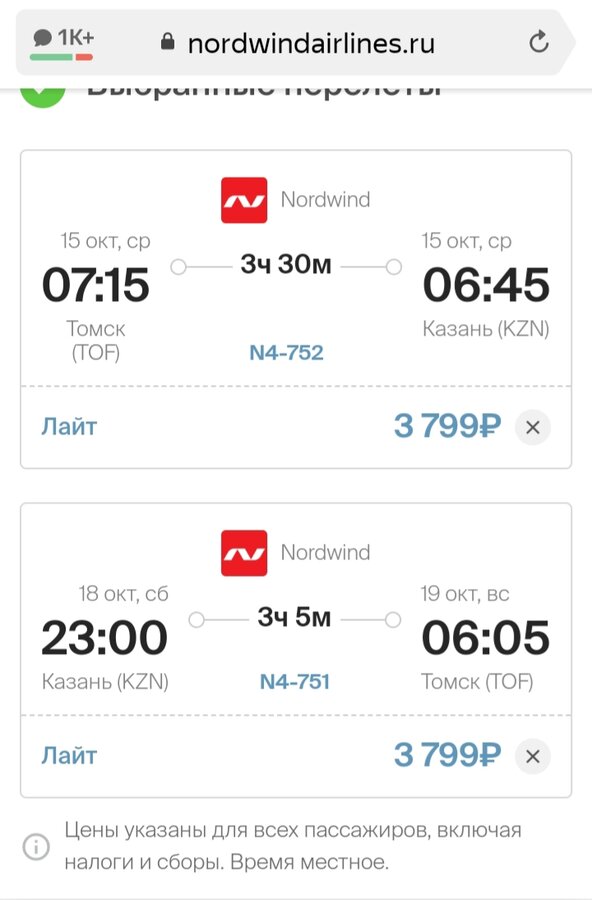This screenshot has height=900, width=592.
Task: Open Лайт fare for first flight
Action: pyautogui.click(x=69, y=427)
